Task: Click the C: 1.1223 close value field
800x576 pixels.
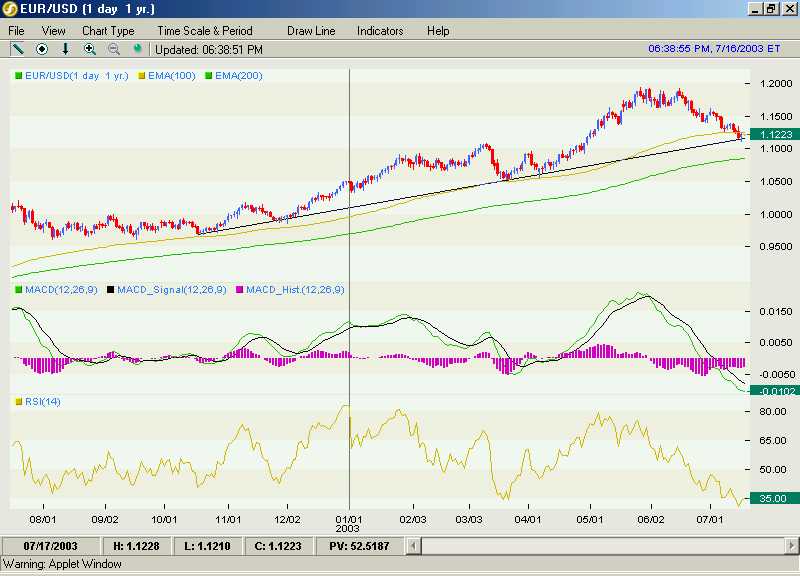Action: tap(278, 546)
